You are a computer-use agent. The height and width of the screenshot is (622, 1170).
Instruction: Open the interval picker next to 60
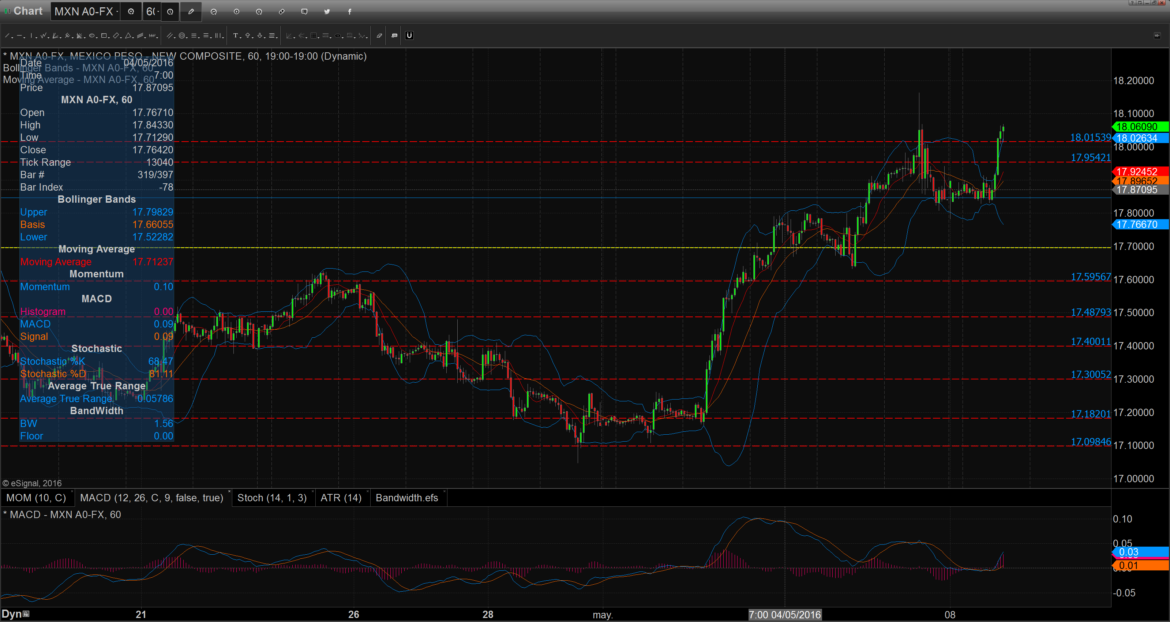point(170,12)
